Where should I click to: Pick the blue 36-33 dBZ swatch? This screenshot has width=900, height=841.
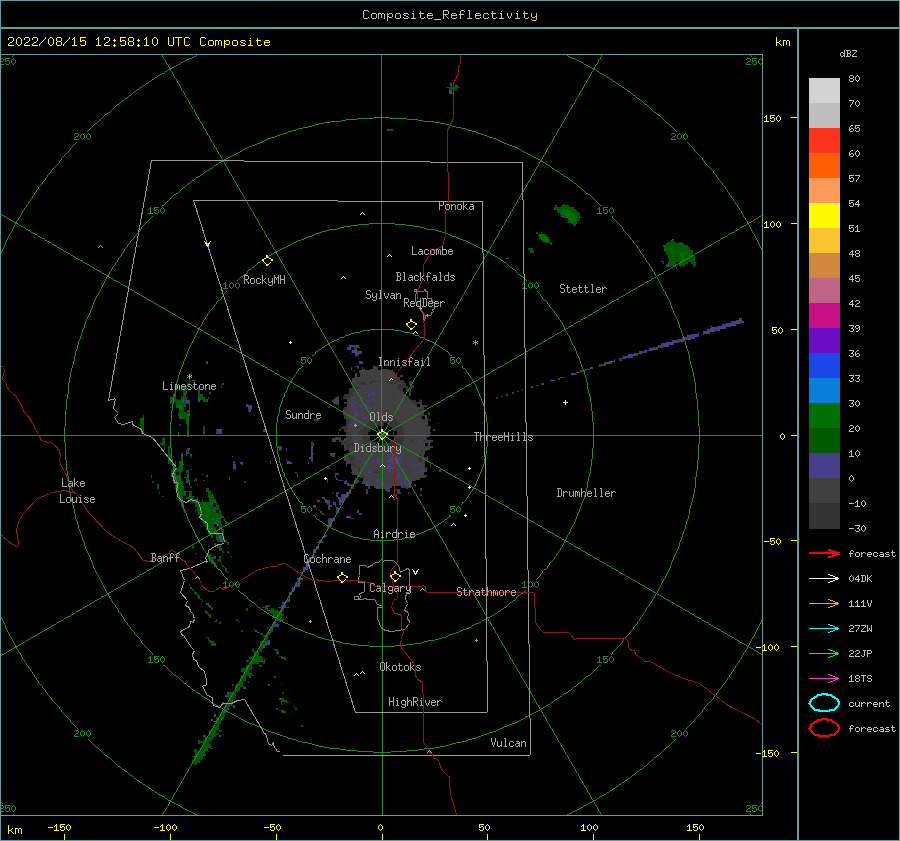[824, 366]
